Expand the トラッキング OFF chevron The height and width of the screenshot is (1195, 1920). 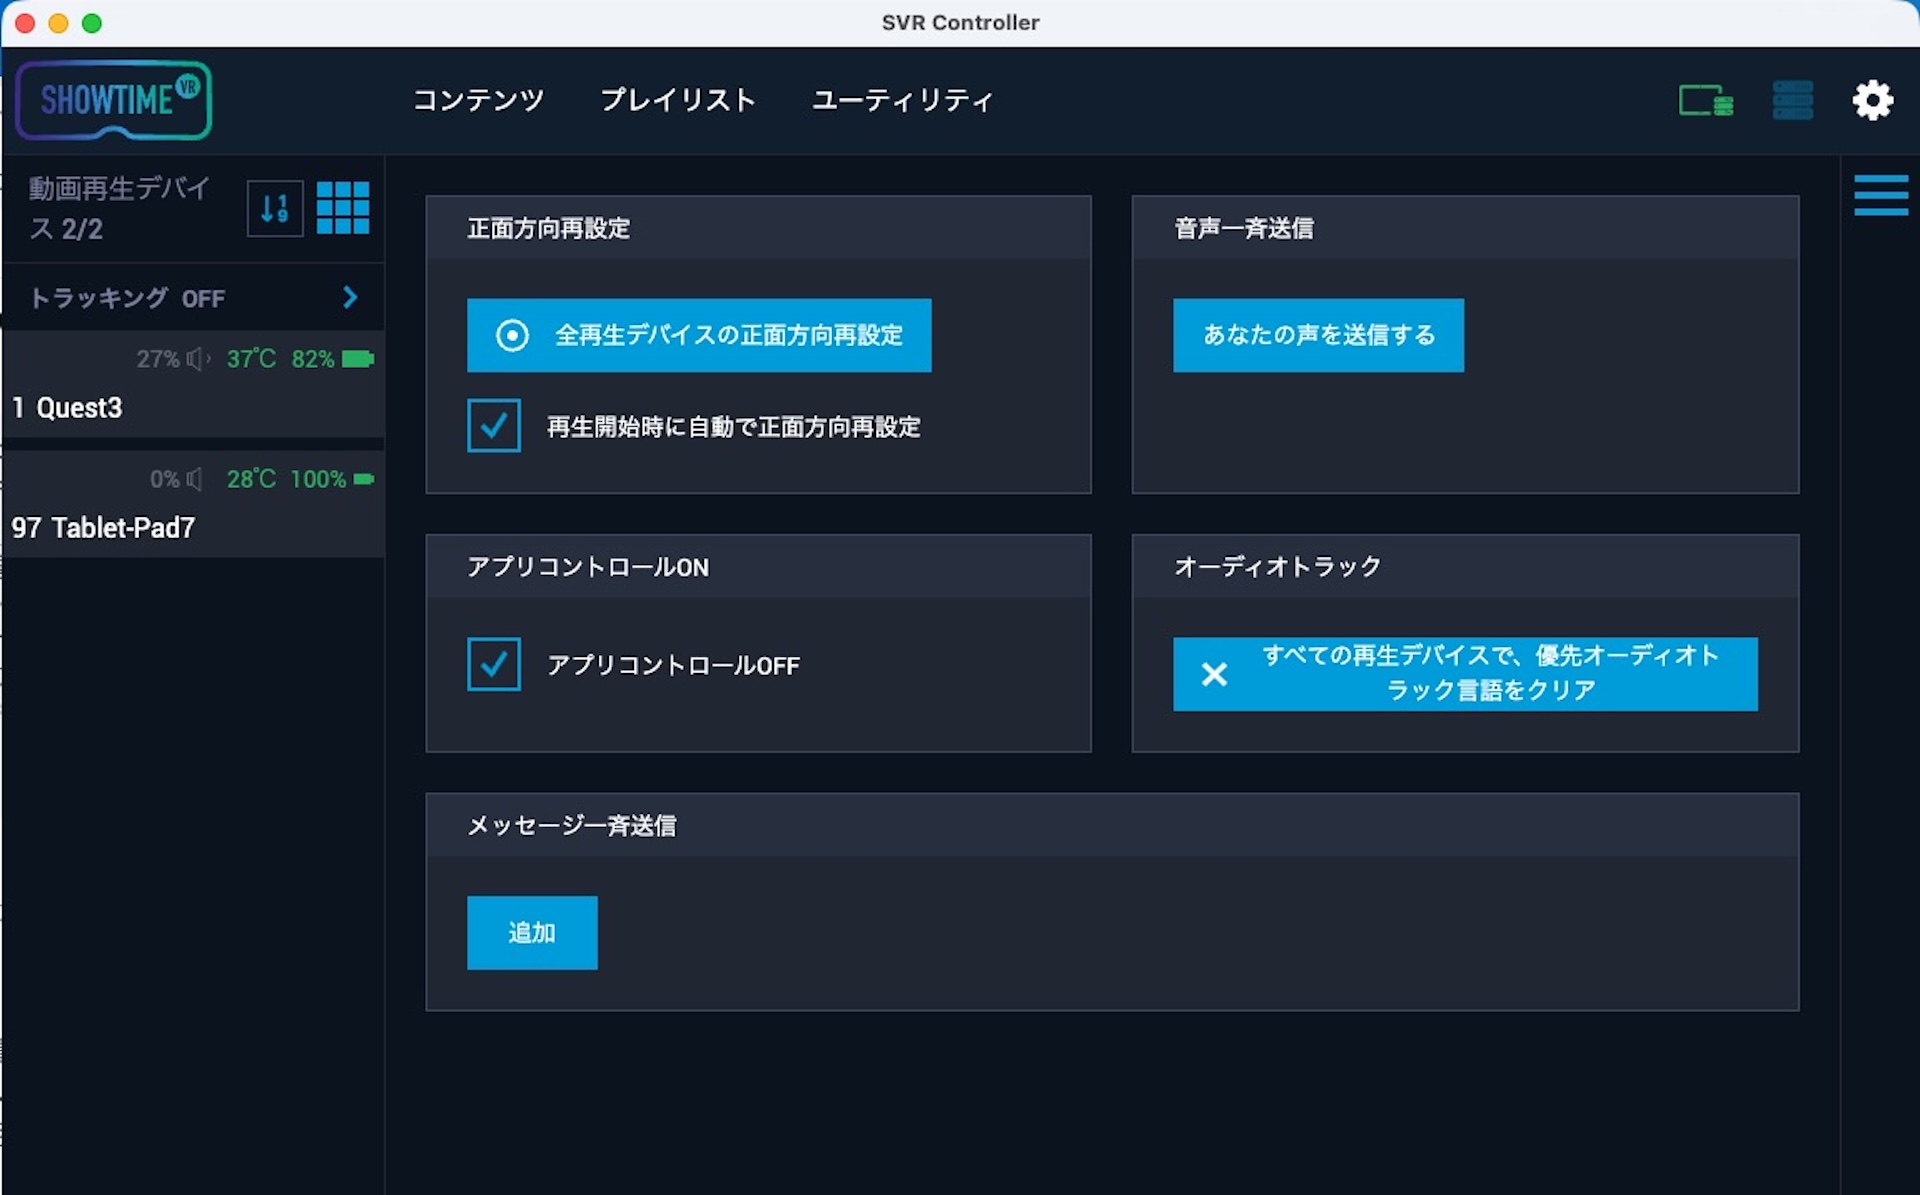[x=350, y=297]
